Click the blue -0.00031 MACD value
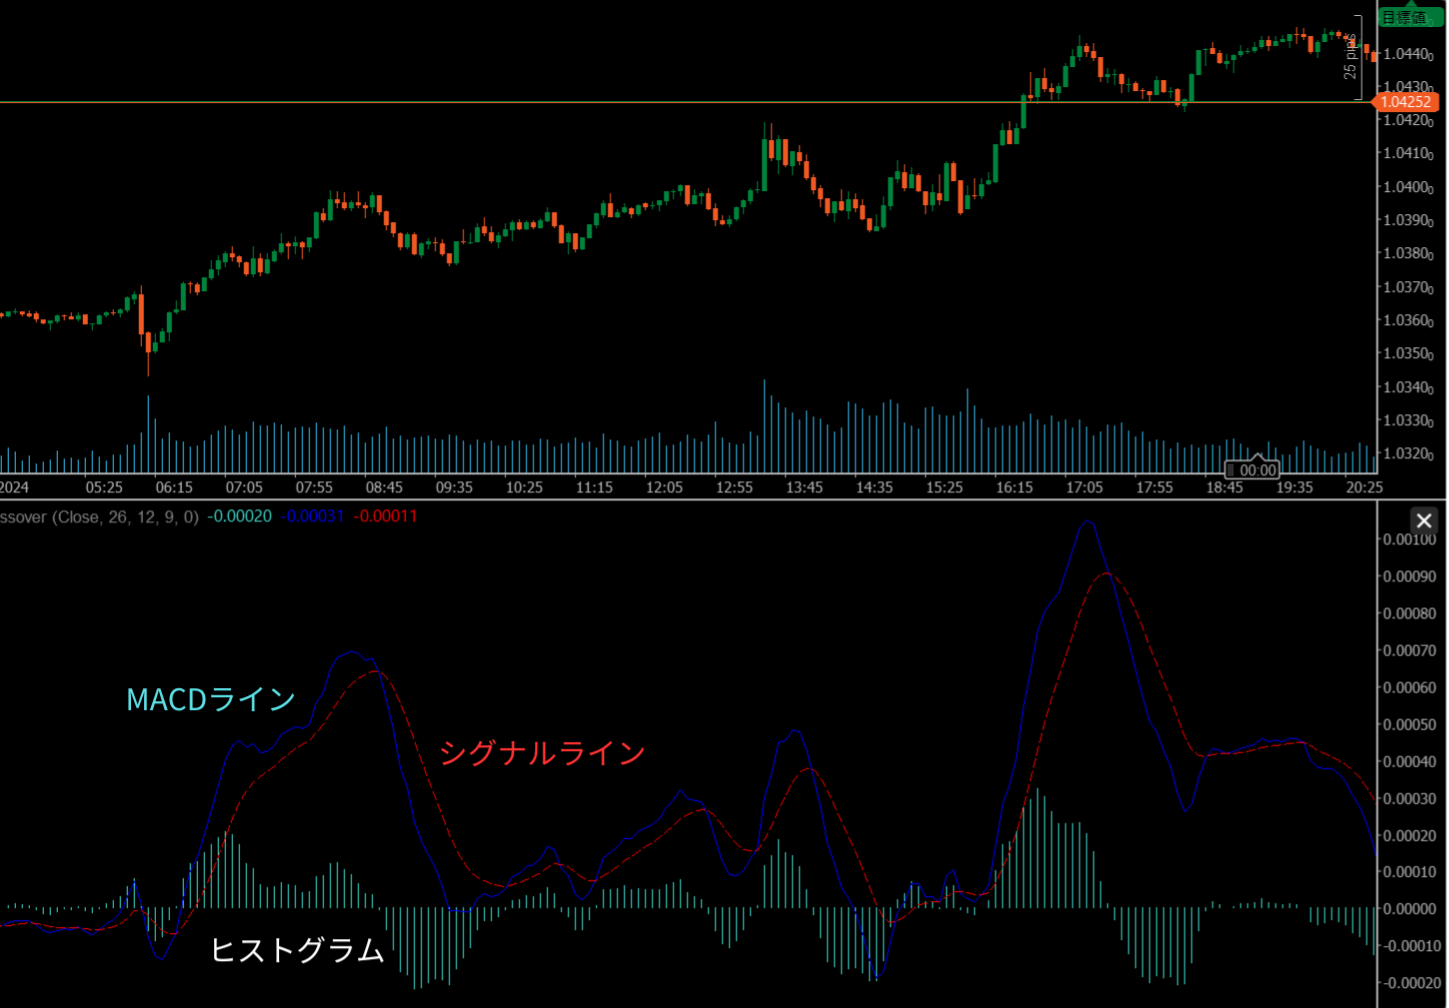Viewport: 1449px width, 1008px height. tap(312, 517)
